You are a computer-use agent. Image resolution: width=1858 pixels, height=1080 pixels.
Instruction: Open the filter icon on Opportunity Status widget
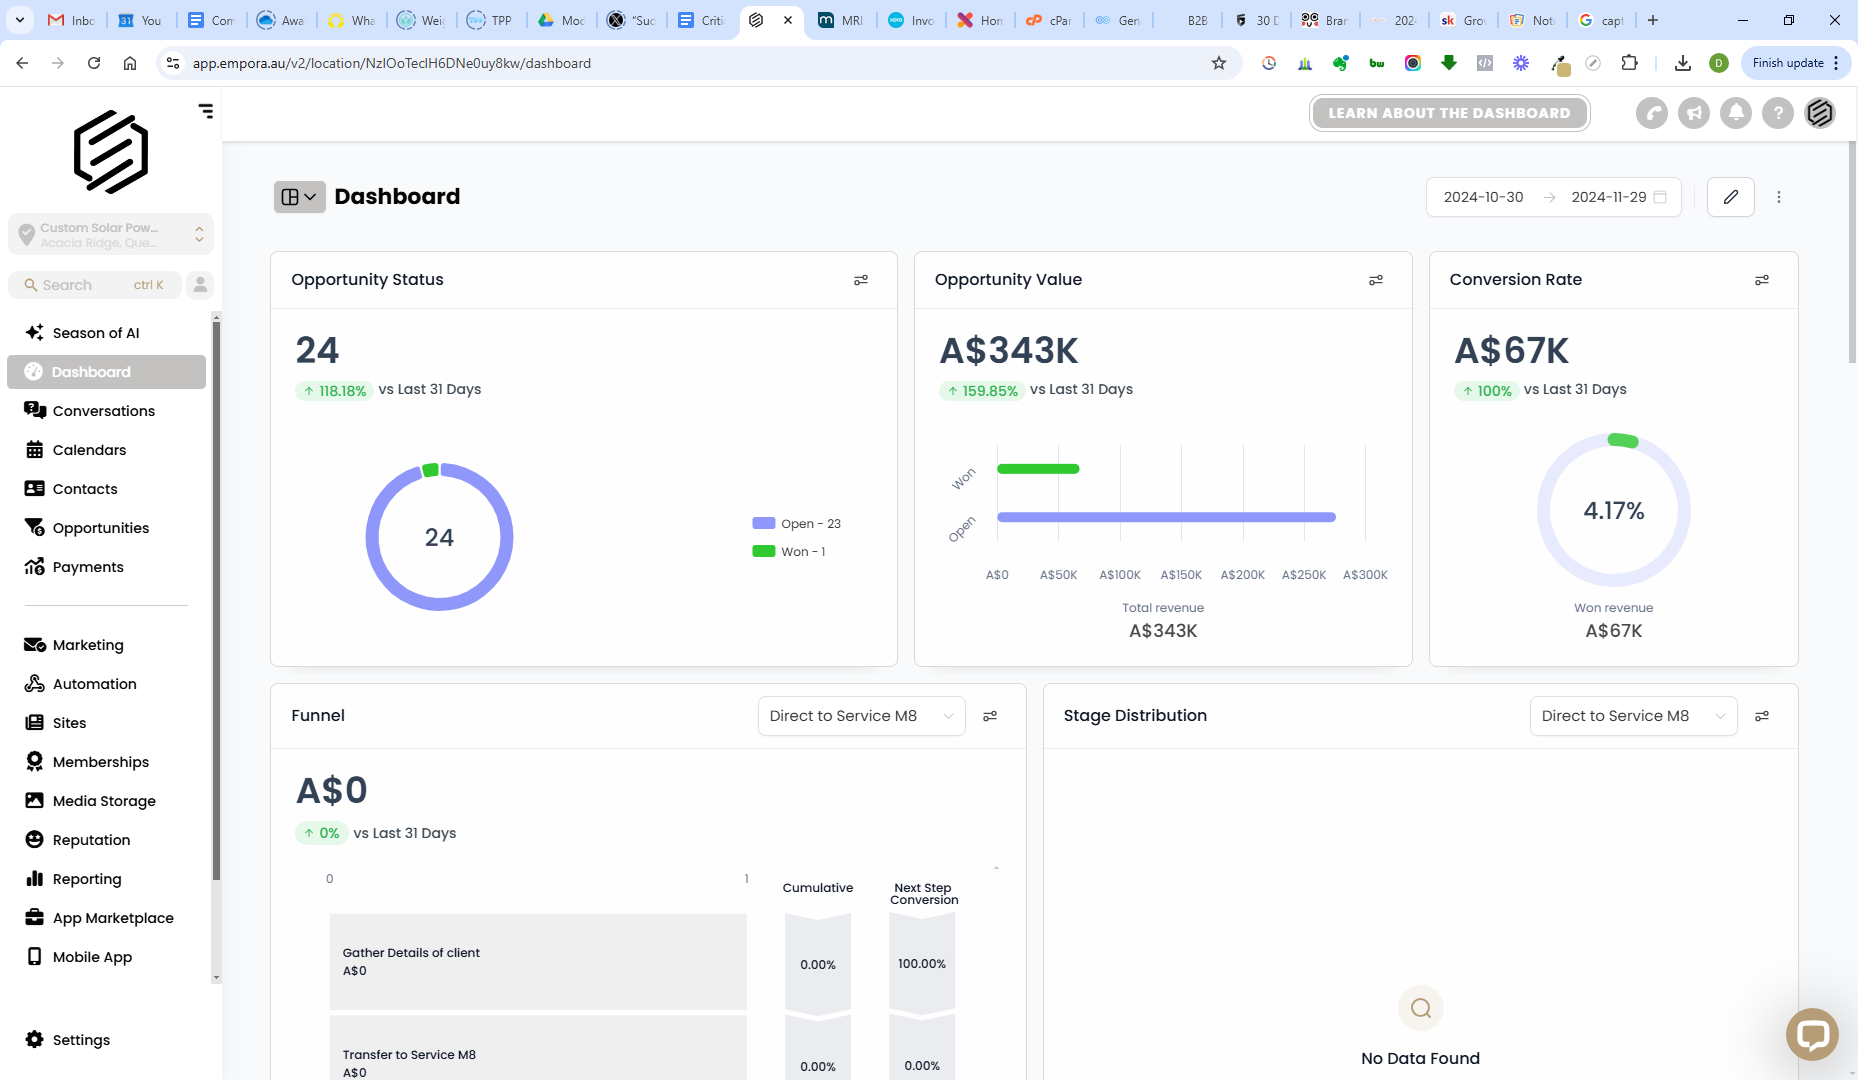[x=861, y=280]
